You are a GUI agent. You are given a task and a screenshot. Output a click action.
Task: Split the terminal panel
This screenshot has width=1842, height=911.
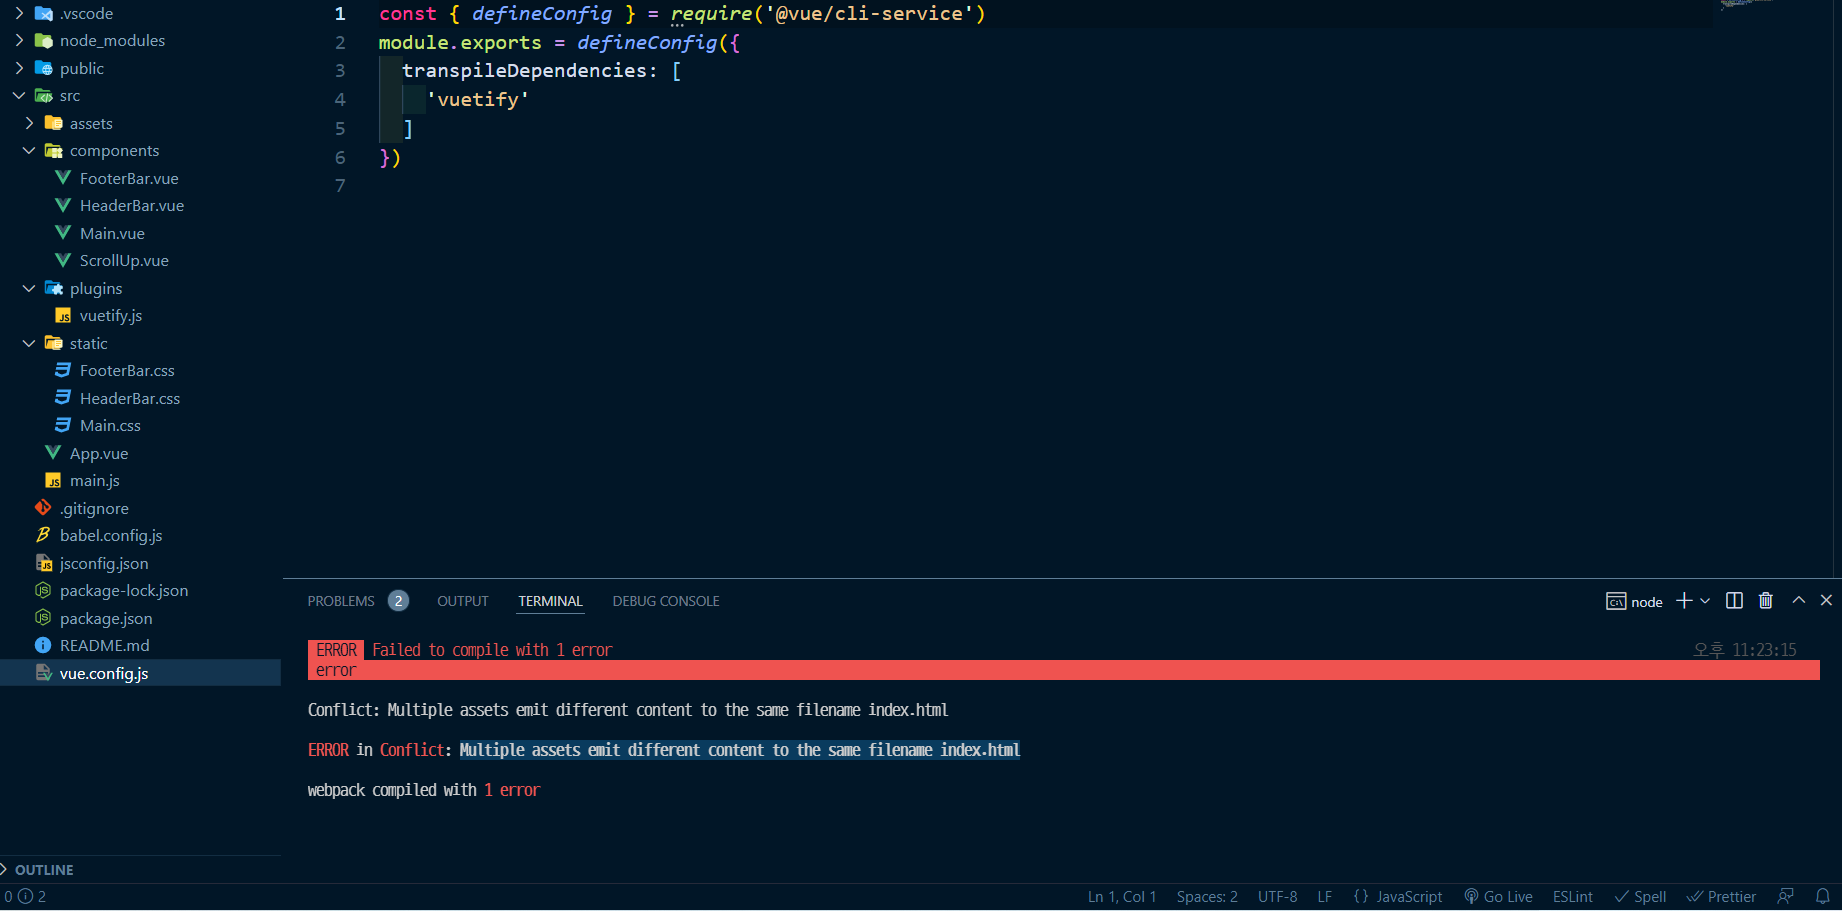point(1734,601)
